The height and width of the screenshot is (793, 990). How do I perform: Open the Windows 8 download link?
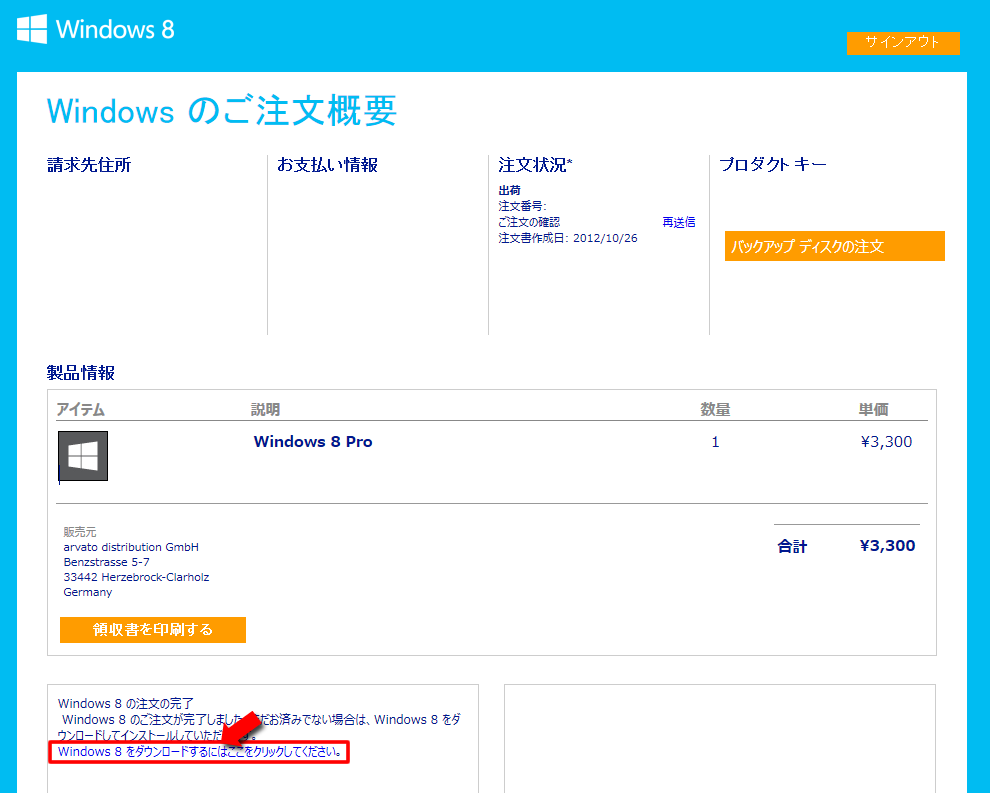200,752
